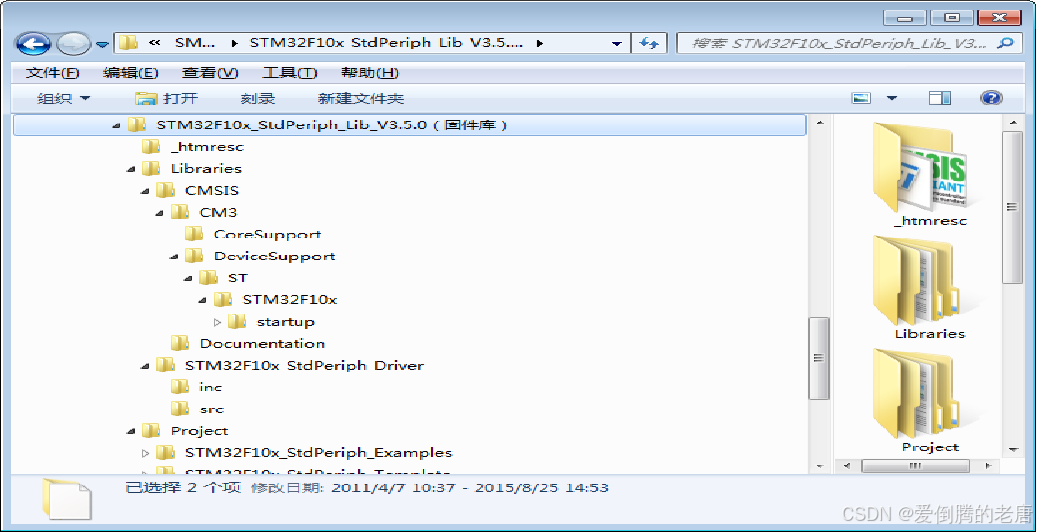Click the file pane horizontal scrollbar thumb
Screen dimensions: 1037x532
[x=916, y=466]
